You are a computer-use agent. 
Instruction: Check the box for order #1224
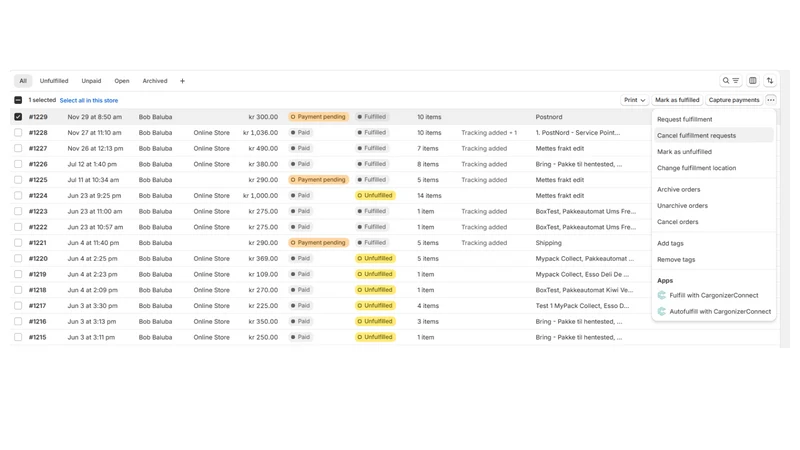pos(18,195)
